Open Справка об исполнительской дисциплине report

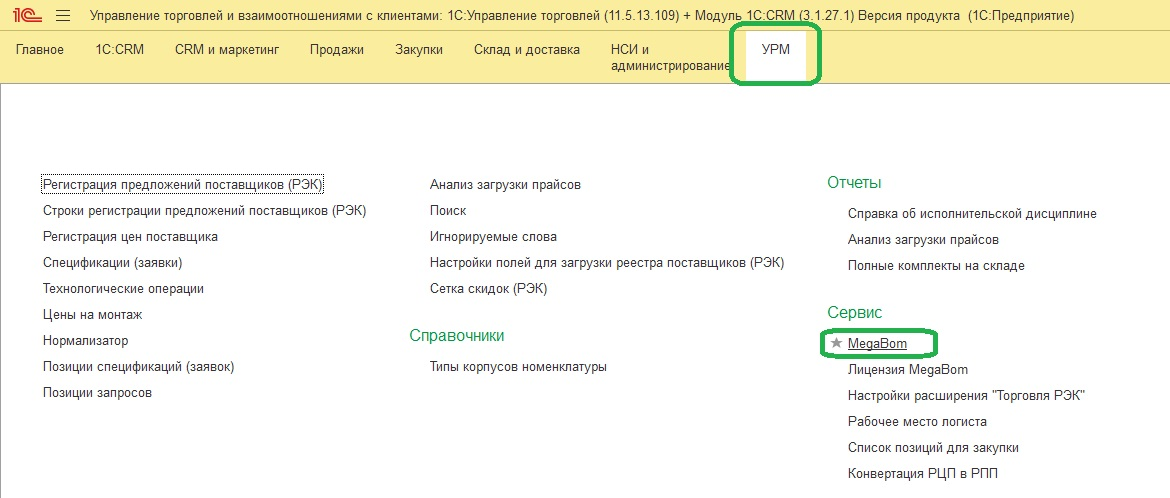[x=972, y=213]
